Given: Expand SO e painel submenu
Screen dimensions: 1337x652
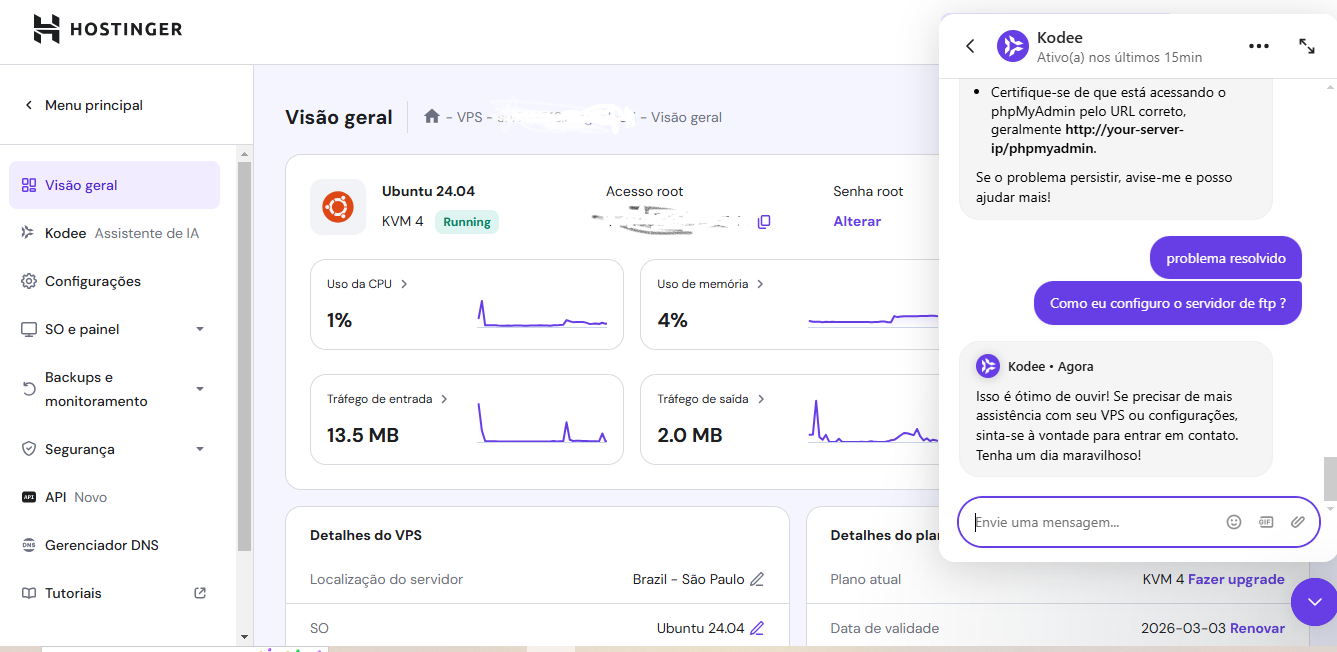Looking at the screenshot, I should click(x=200, y=329).
